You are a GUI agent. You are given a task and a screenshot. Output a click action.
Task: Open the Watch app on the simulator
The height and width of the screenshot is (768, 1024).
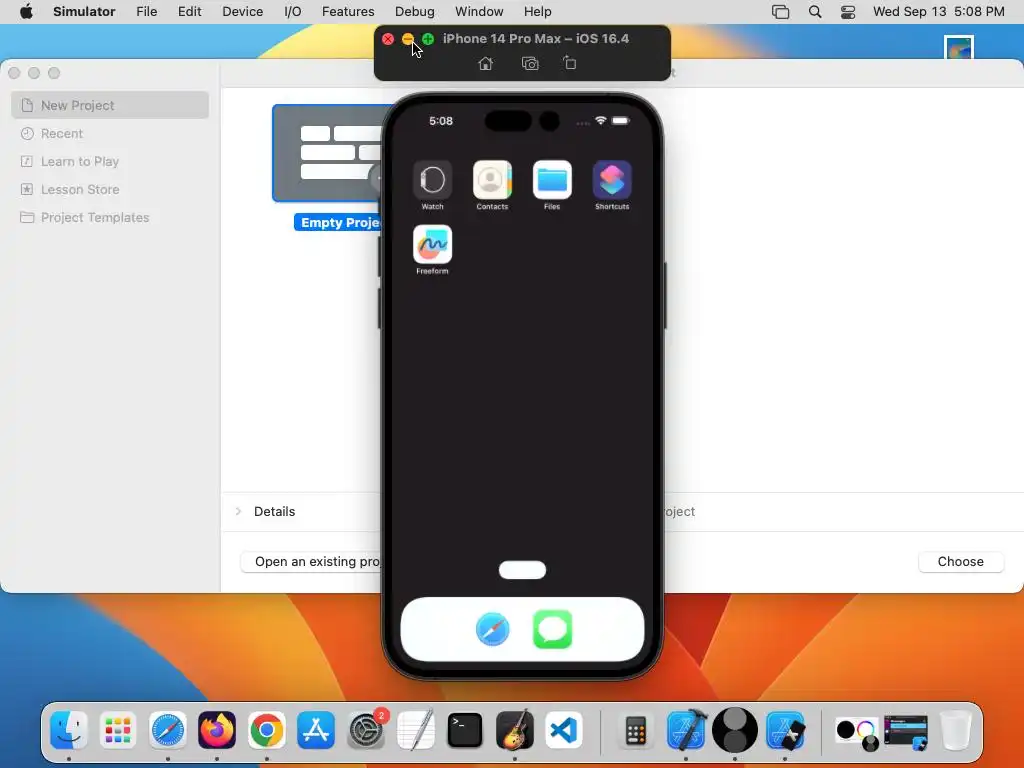[x=432, y=180]
